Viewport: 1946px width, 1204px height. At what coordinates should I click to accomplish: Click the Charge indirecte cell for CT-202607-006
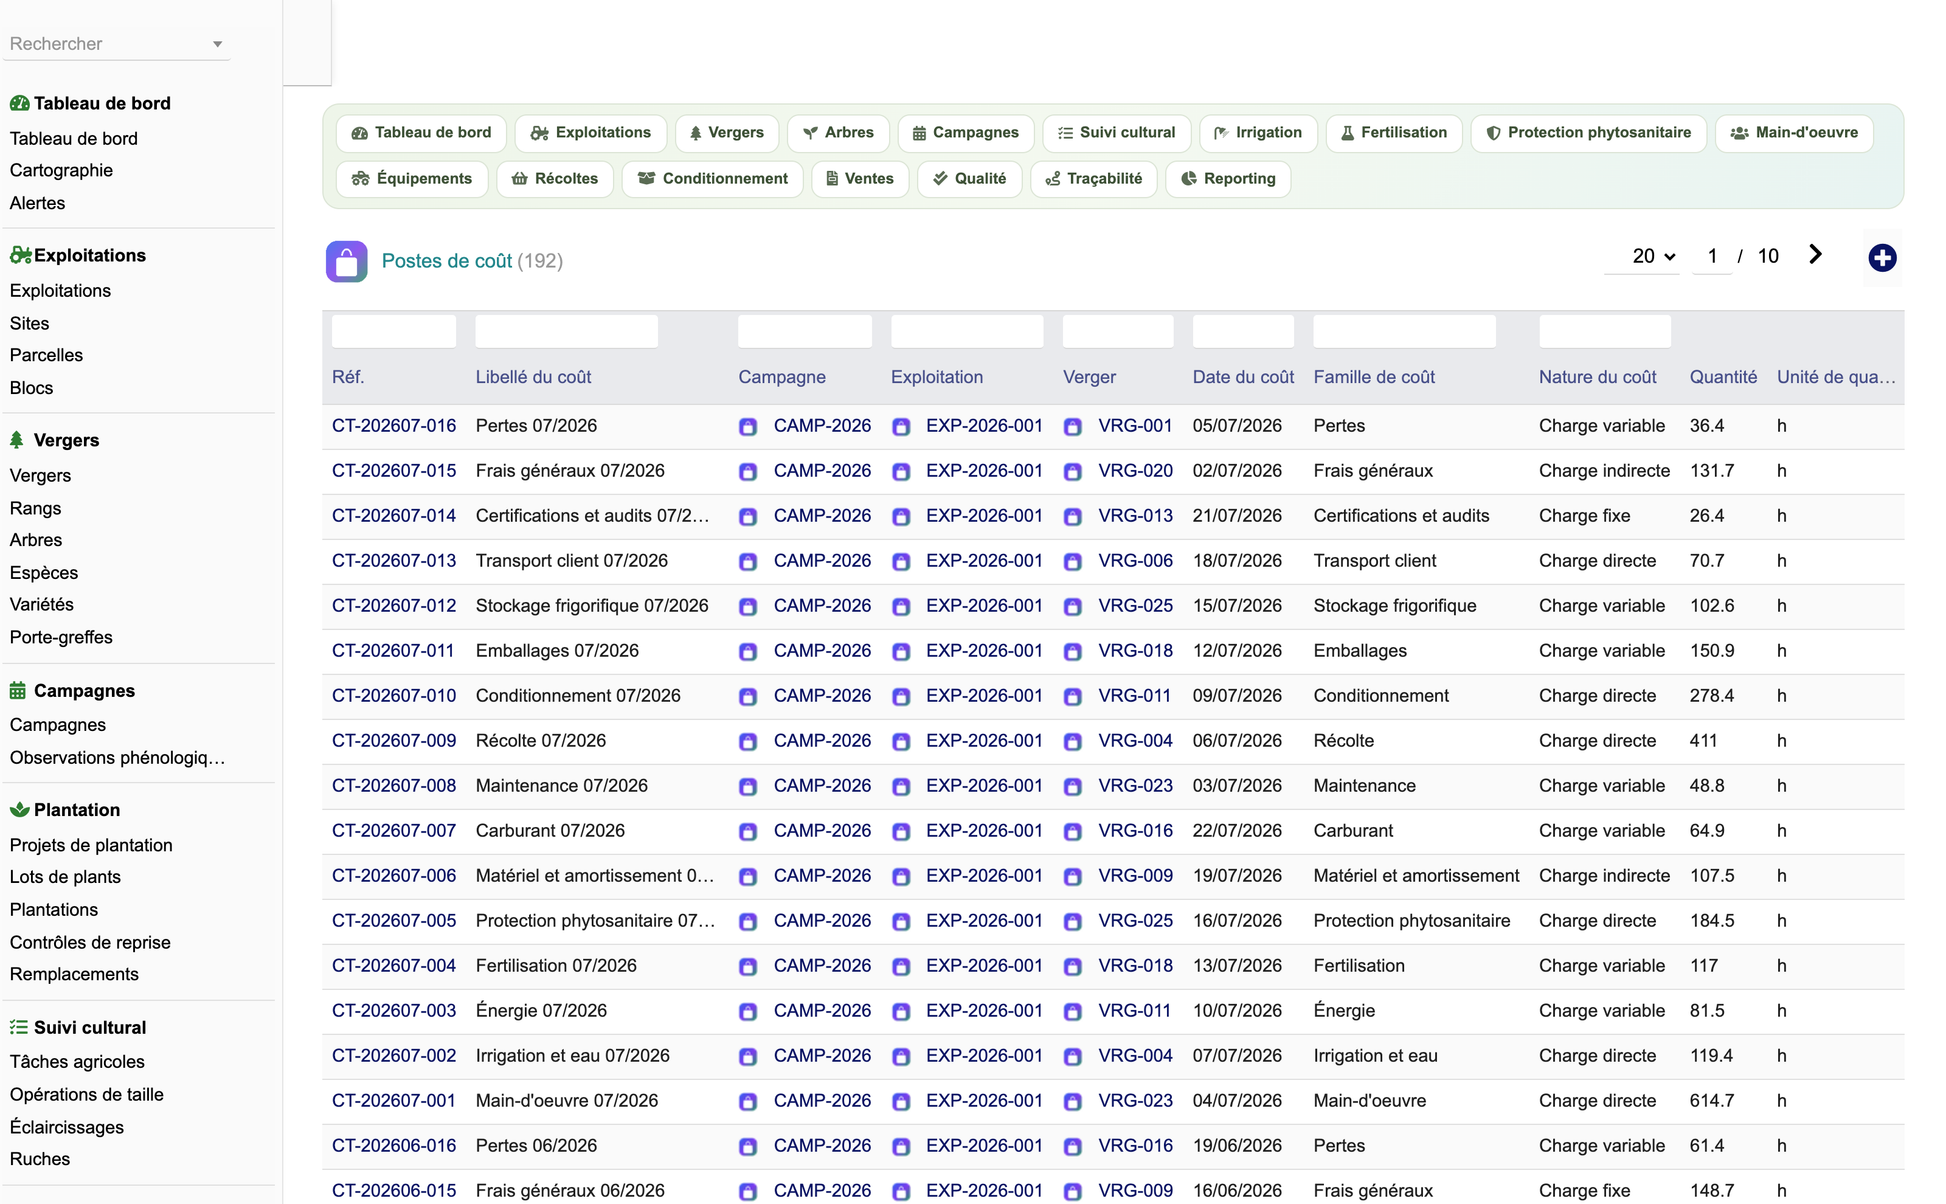[1604, 876]
